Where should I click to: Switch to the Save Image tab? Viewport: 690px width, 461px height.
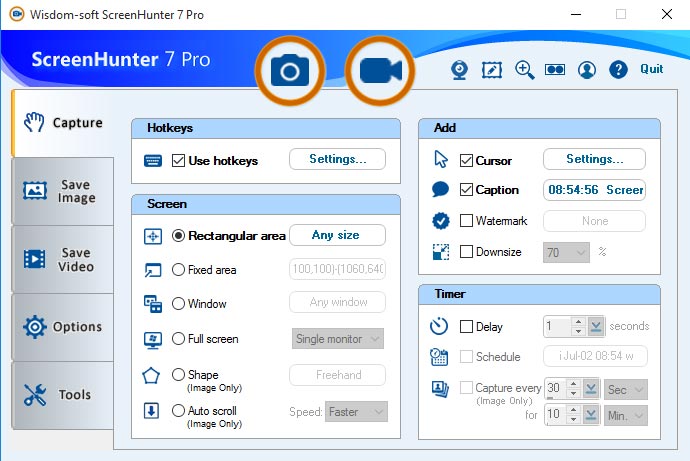(x=63, y=191)
